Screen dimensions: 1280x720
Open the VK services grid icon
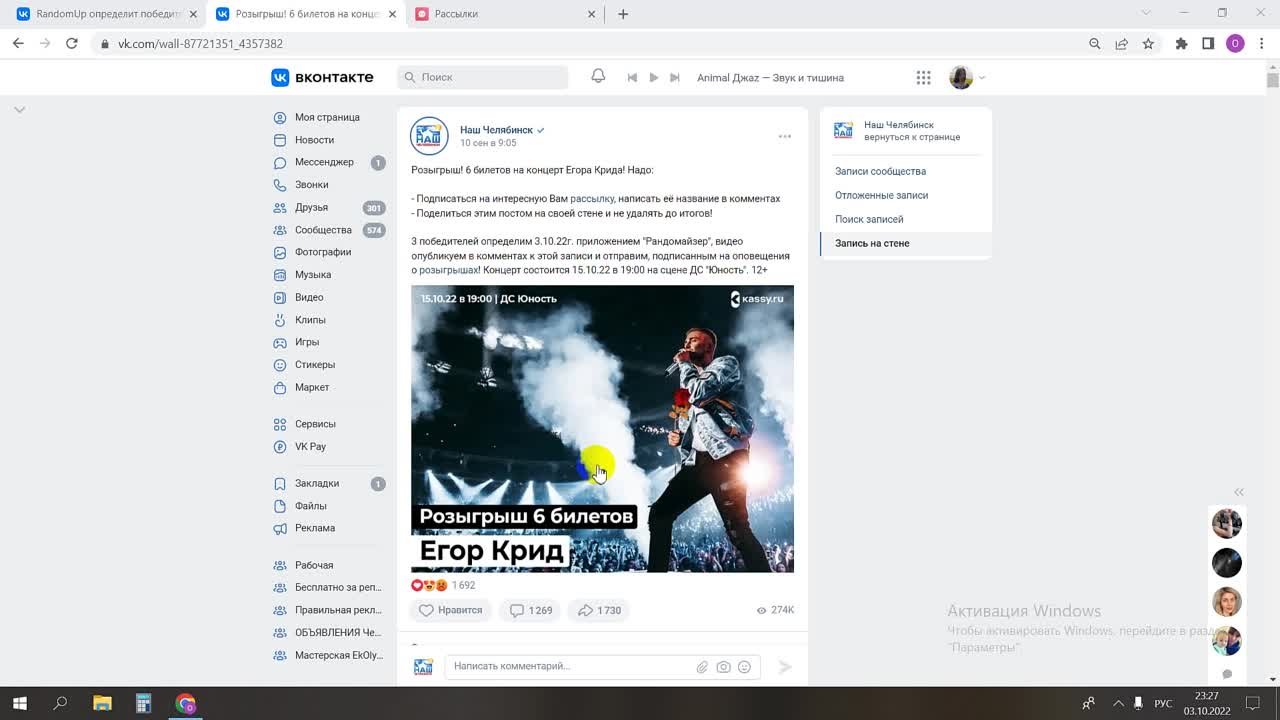[x=923, y=78]
